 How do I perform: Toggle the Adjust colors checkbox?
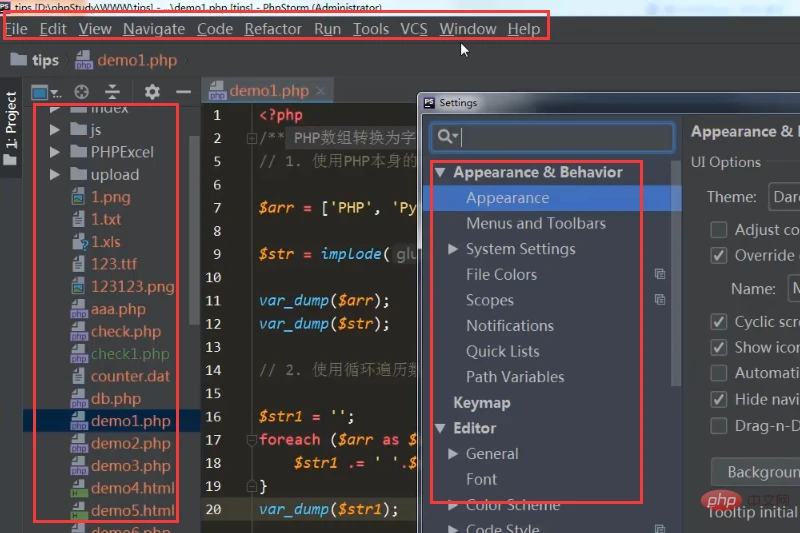(719, 230)
